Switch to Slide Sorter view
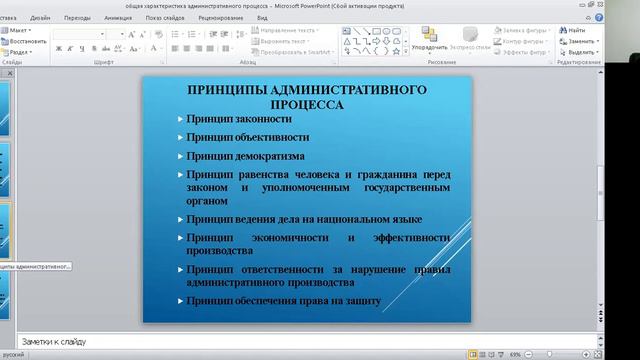The image size is (640, 360). pos(482,355)
